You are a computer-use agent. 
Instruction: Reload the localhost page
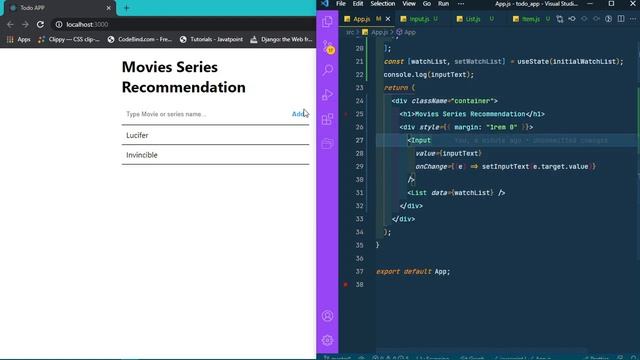(40, 24)
